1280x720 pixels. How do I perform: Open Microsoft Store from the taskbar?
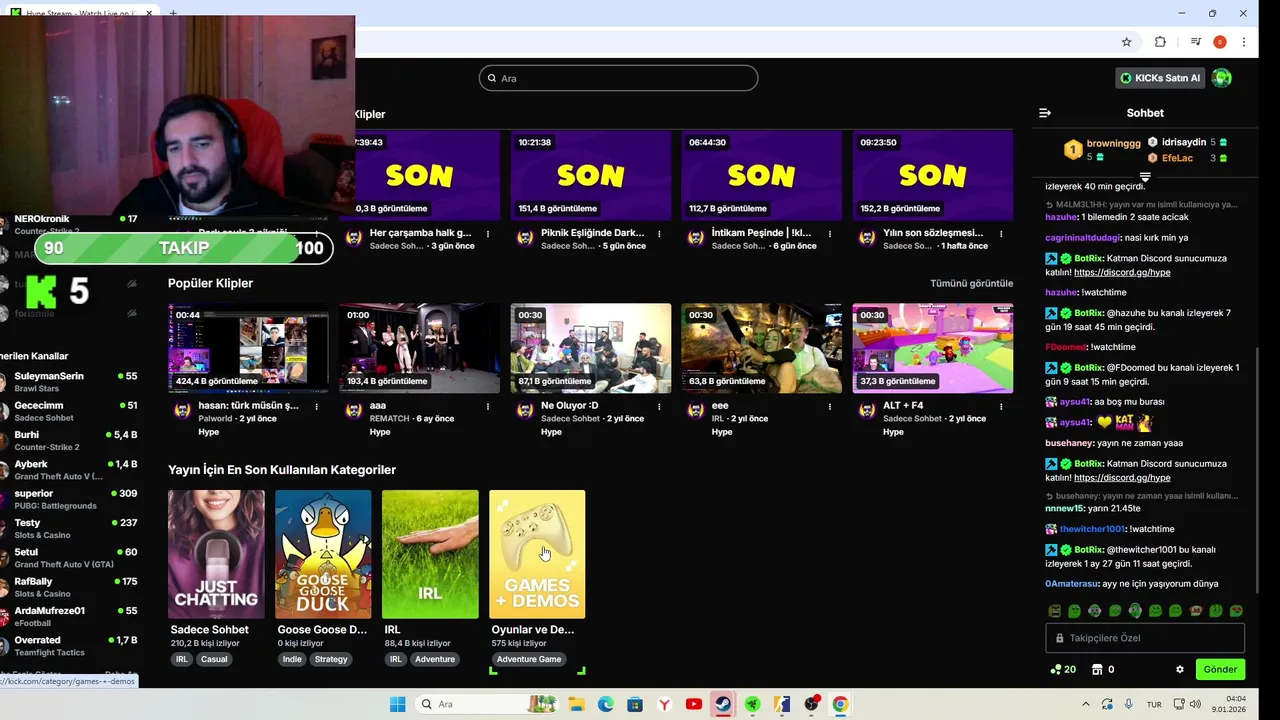click(635, 704)
